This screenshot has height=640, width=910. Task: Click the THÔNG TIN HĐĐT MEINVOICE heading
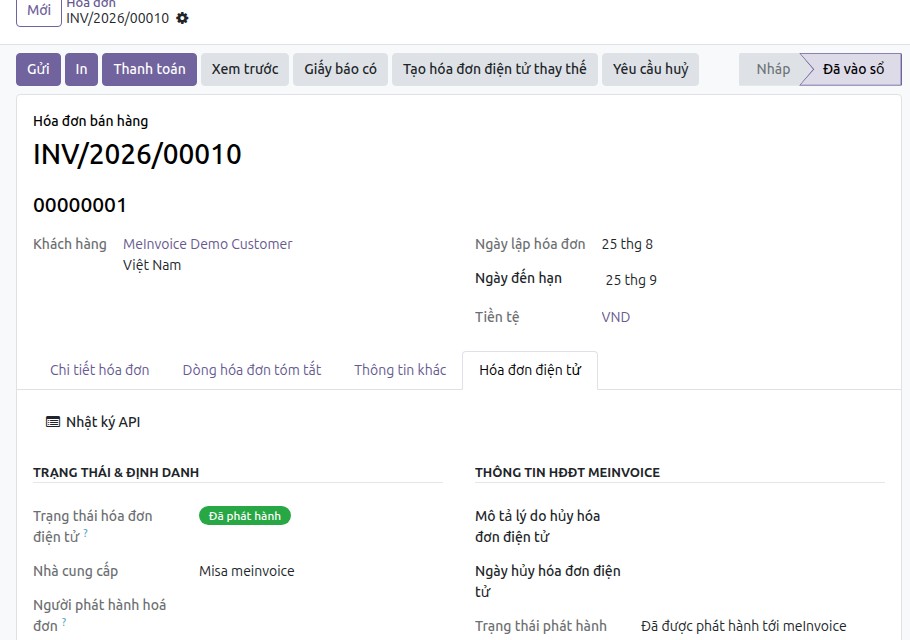click(567, 473)
